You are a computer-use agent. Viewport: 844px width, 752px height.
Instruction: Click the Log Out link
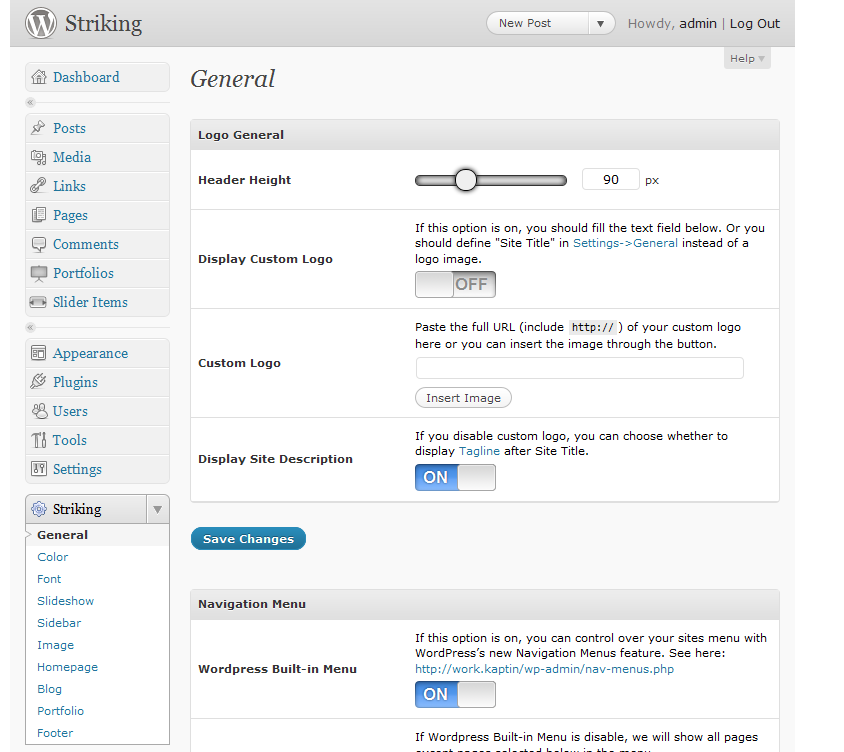click(755, 24)
